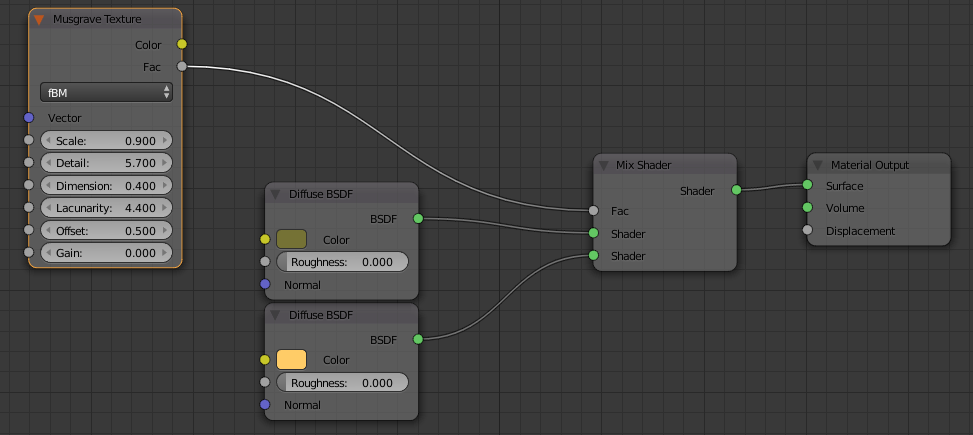This screenshot has width=973, height=435.
Task: Click the Musgrave Color output socket
Action: pyautogui.click(x=182, y=44)
